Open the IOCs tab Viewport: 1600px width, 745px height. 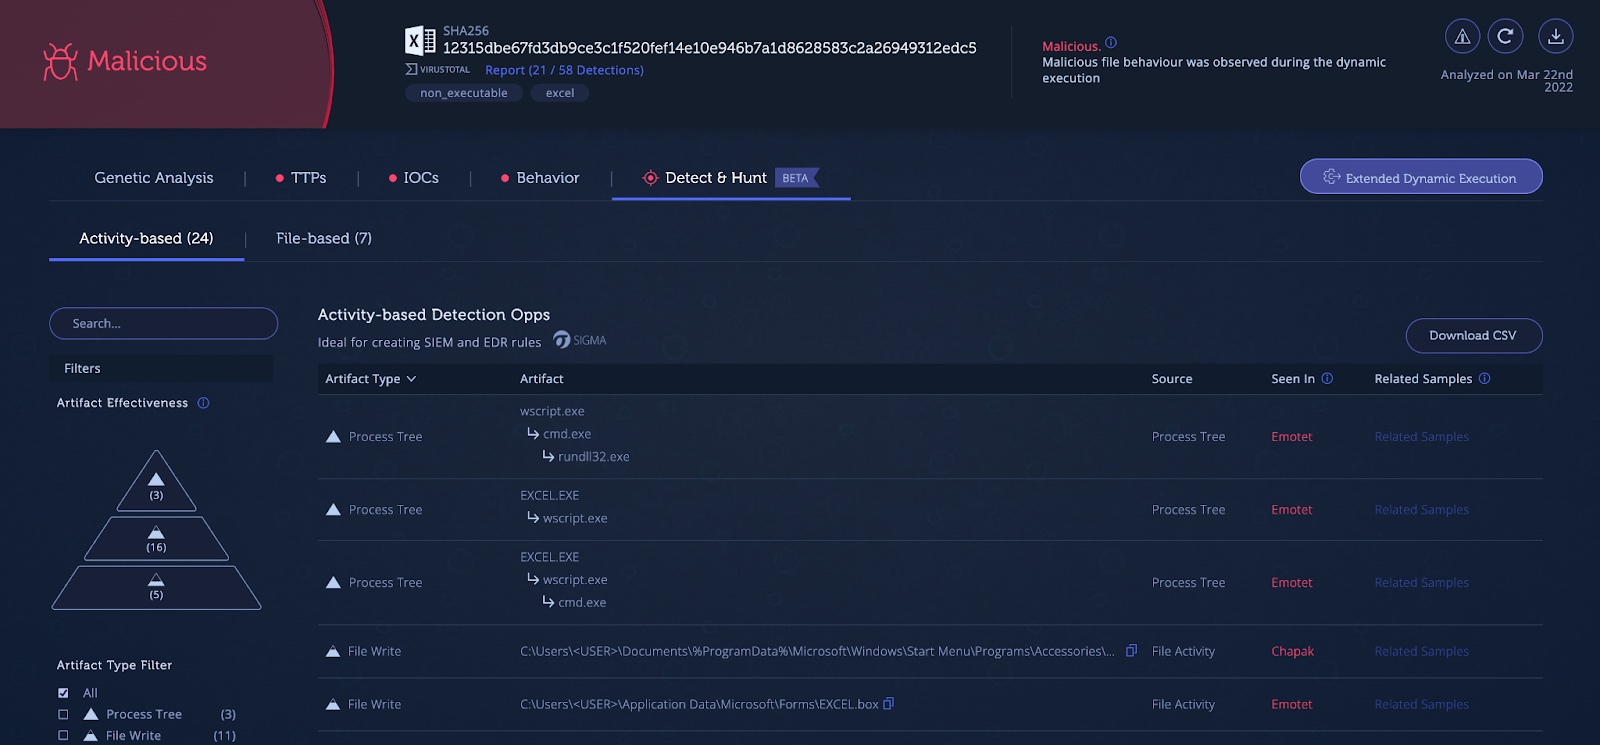click(414, 178)
